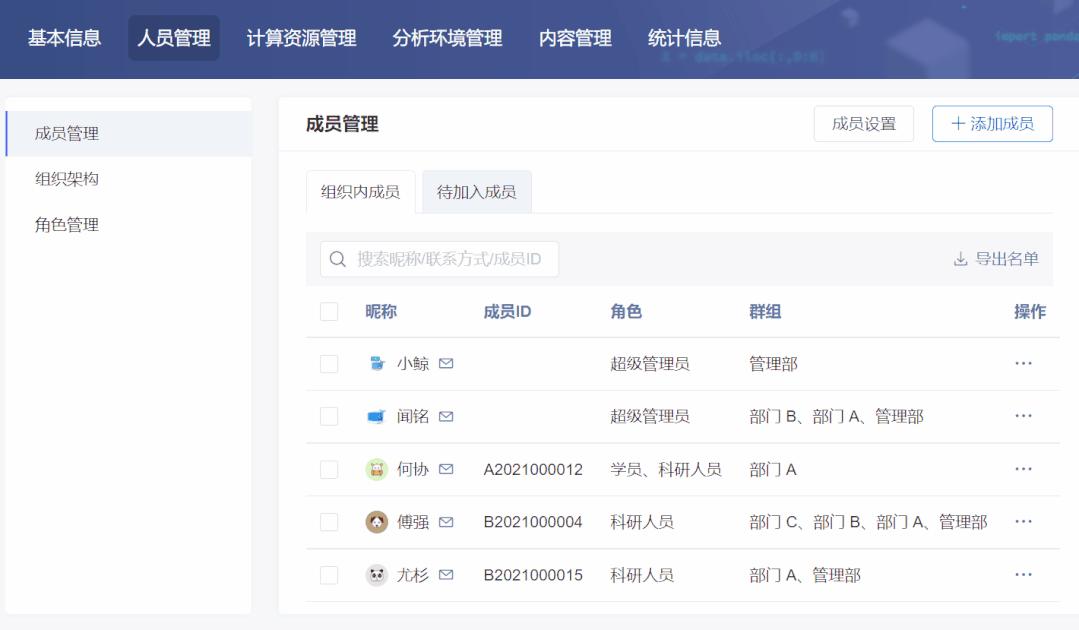Select the checkbox for 尤杉 row

tap(329, 575)
